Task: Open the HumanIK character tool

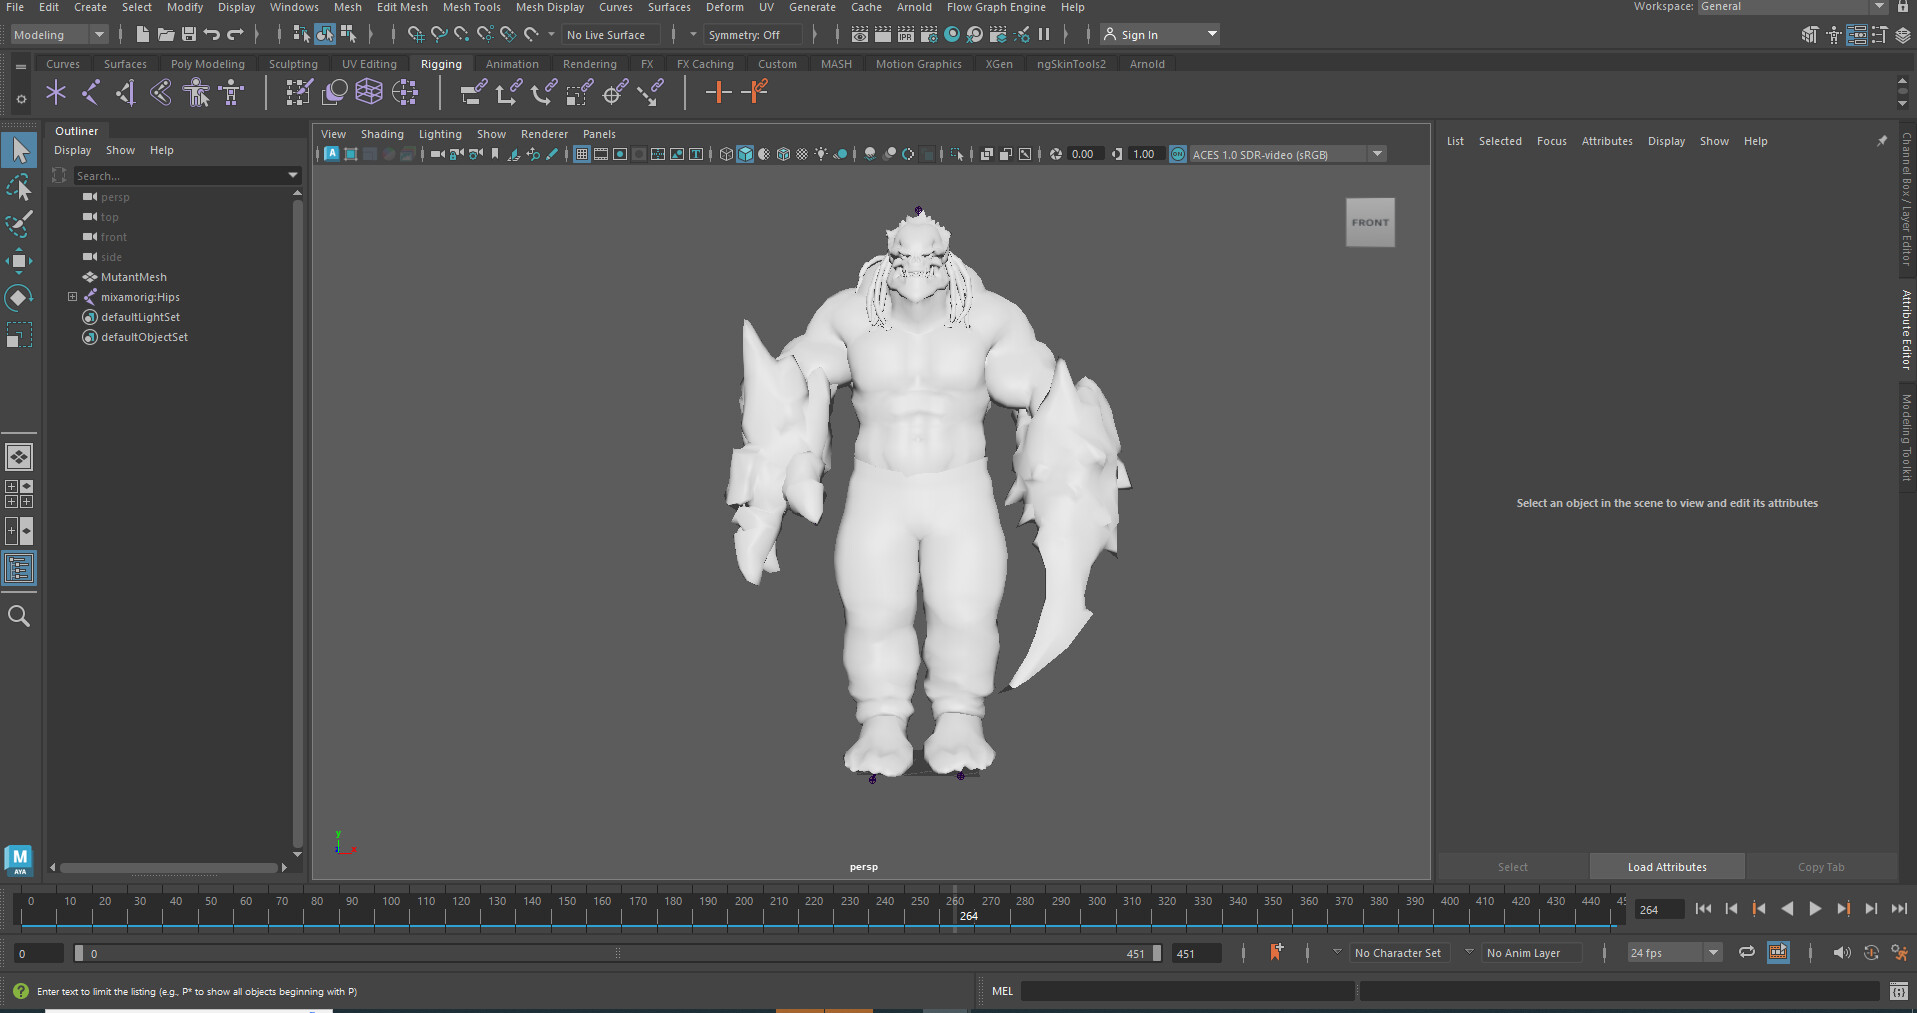Action: [x=196, y=92]
